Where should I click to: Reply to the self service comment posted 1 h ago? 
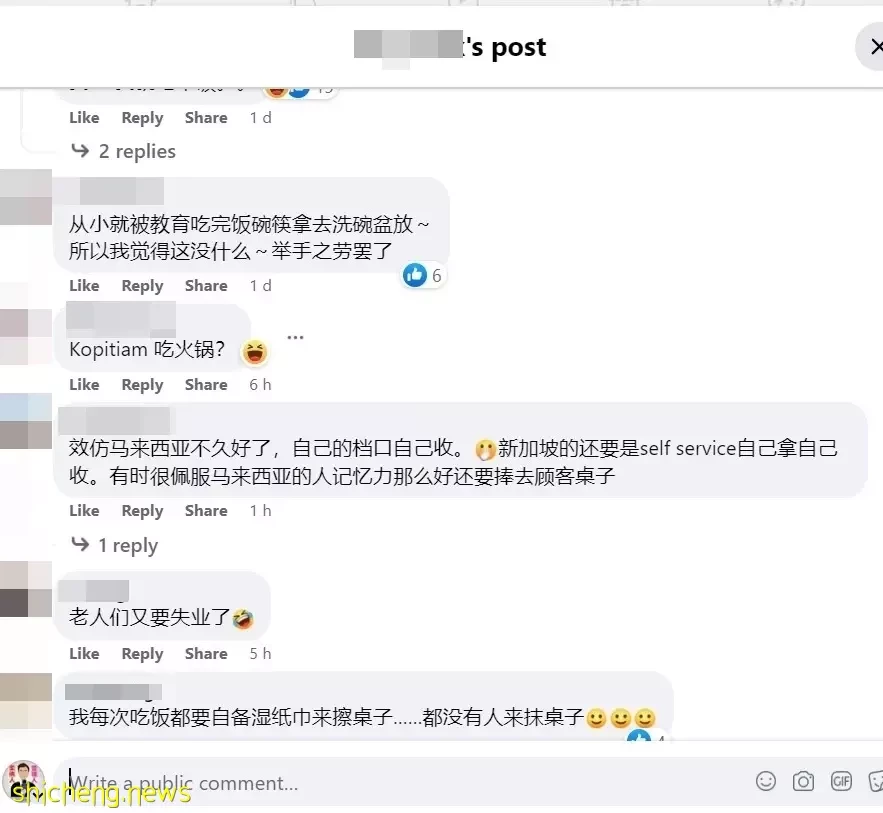142,511
